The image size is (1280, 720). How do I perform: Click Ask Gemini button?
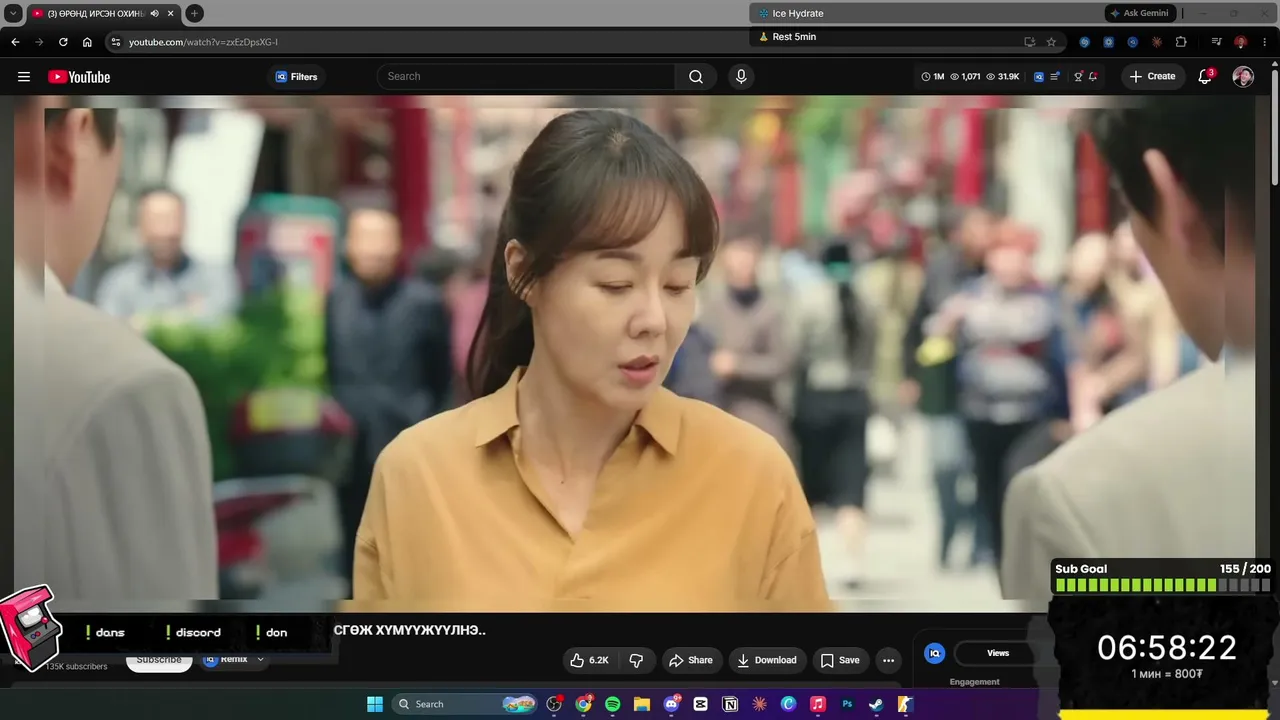[x=1139, y=13]
